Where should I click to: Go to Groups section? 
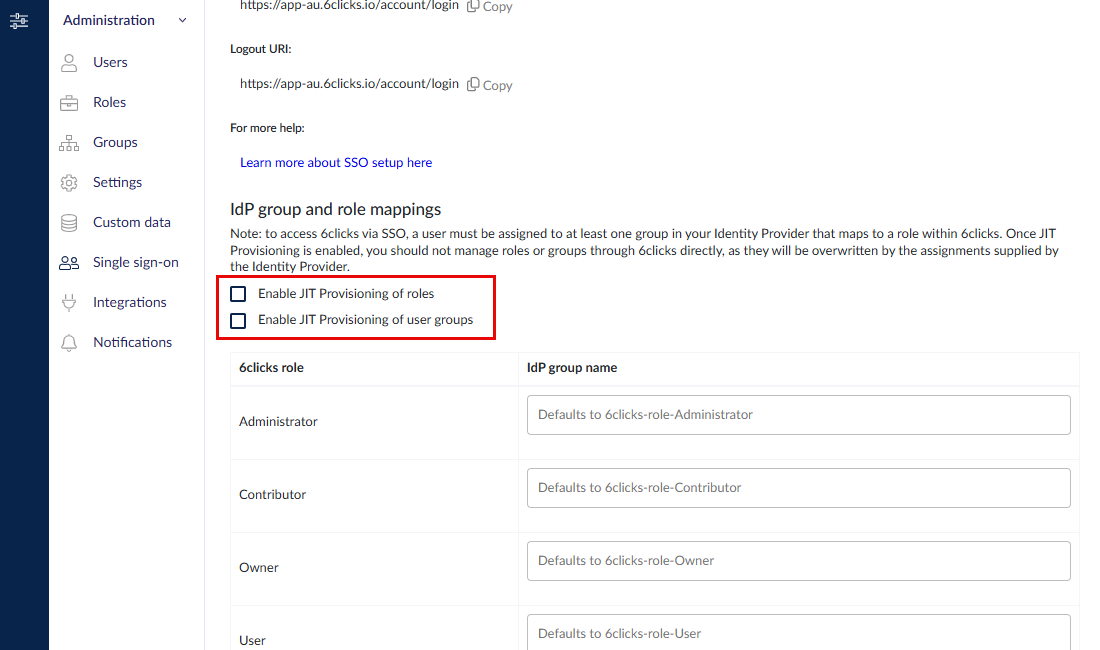(x=115, y=142)
